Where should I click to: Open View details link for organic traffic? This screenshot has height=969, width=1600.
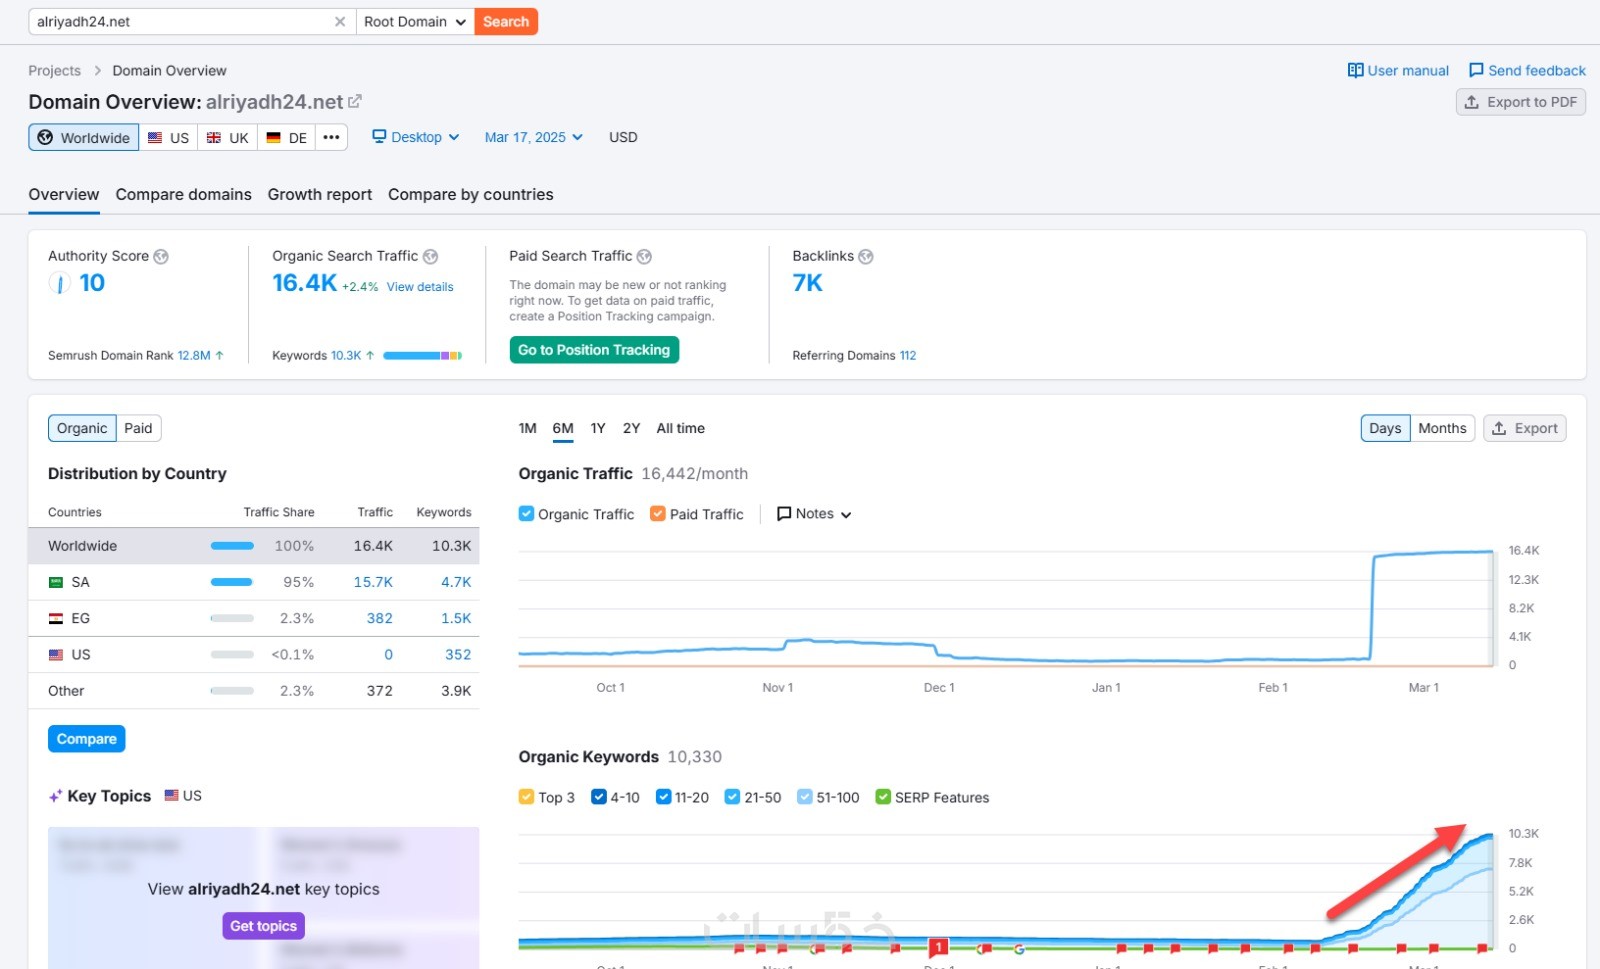click(x=420, y=287)
